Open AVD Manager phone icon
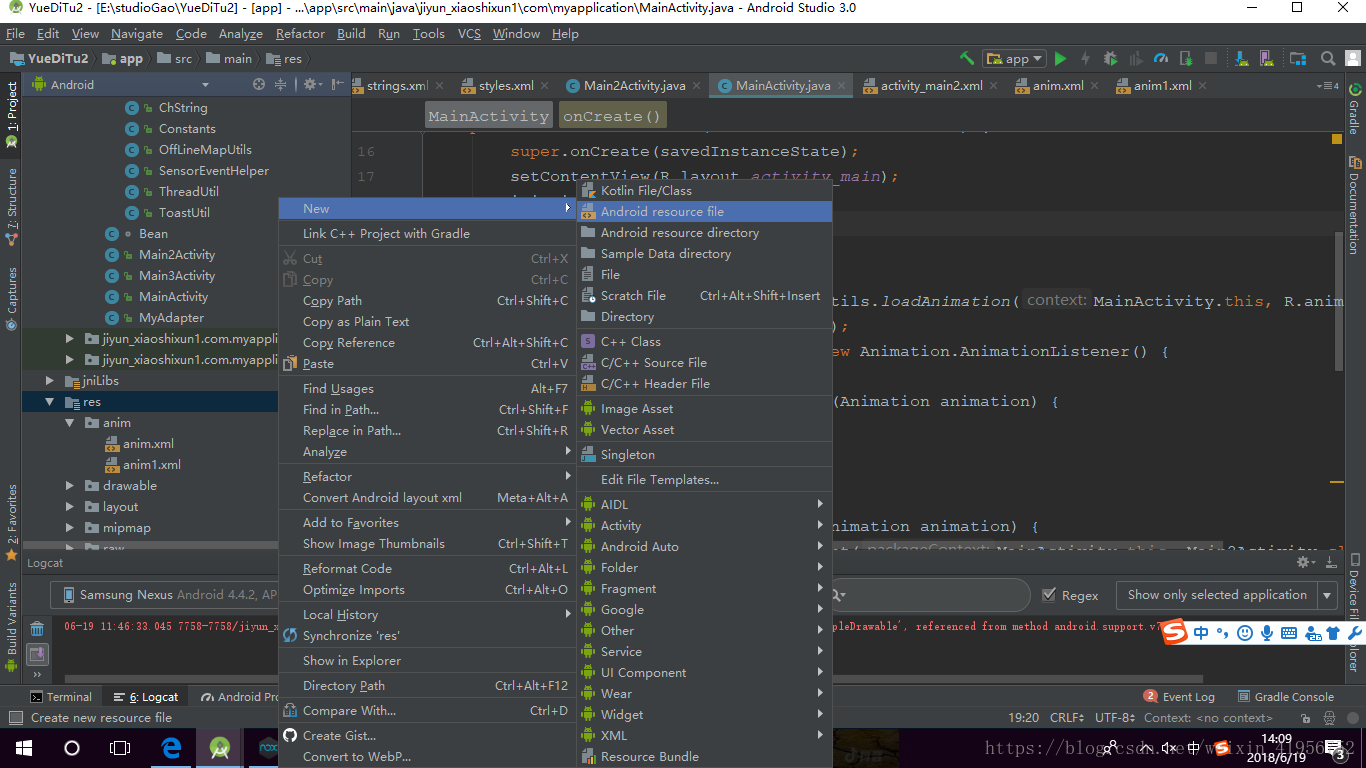1366x768 pixels. tap(1266, 59)
